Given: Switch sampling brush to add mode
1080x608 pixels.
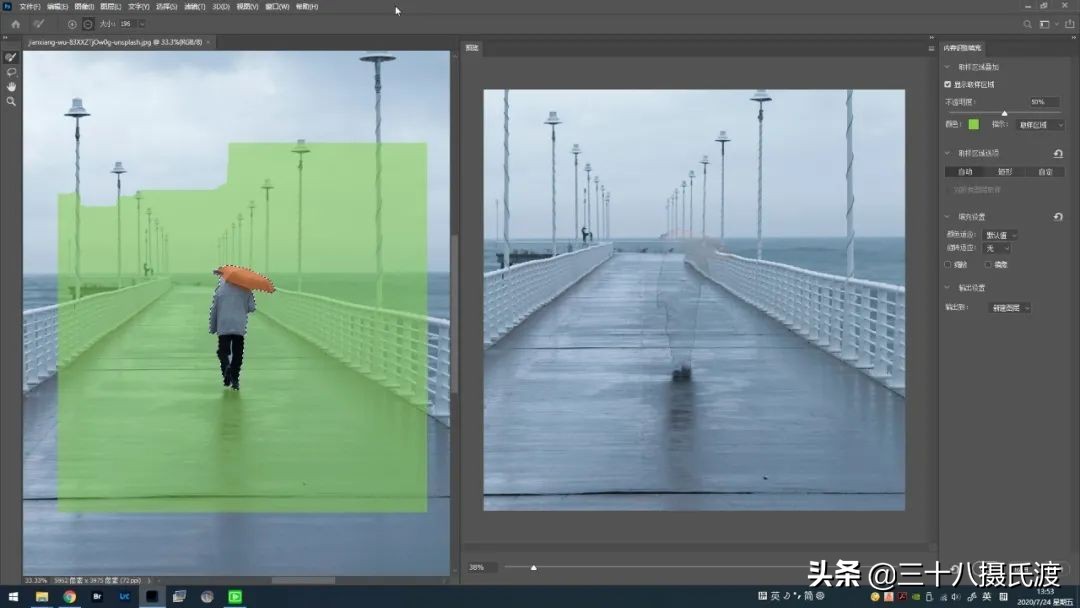Looking at the screenshot, I should point(72,23).
